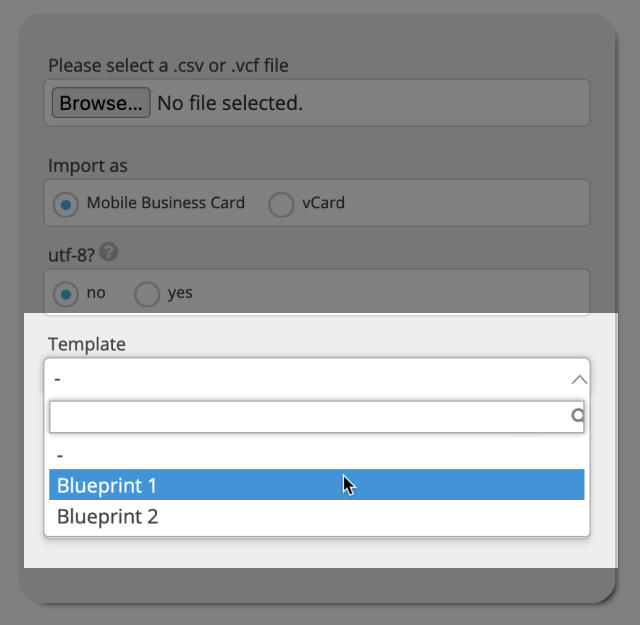Click the Template select box showing '-'
This screenshot has width=640, height=625.
(x=300, y=379)
